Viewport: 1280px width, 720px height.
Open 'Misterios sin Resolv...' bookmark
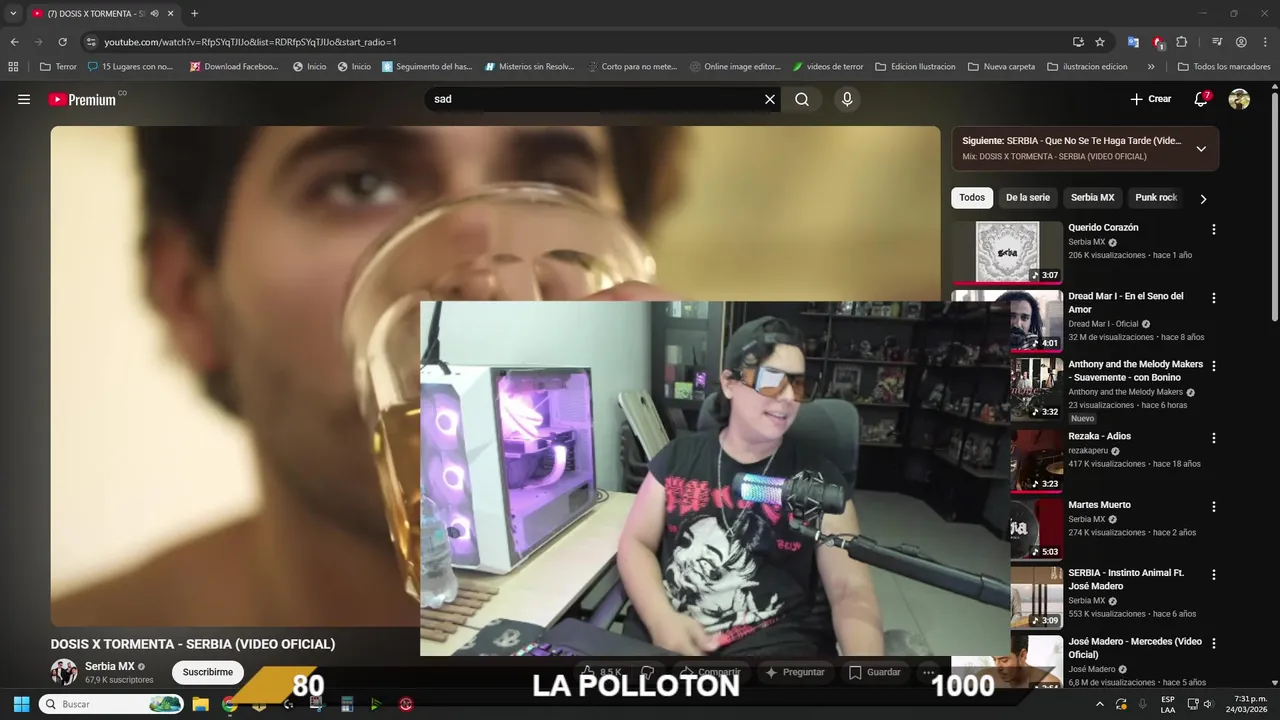(529, 67)
